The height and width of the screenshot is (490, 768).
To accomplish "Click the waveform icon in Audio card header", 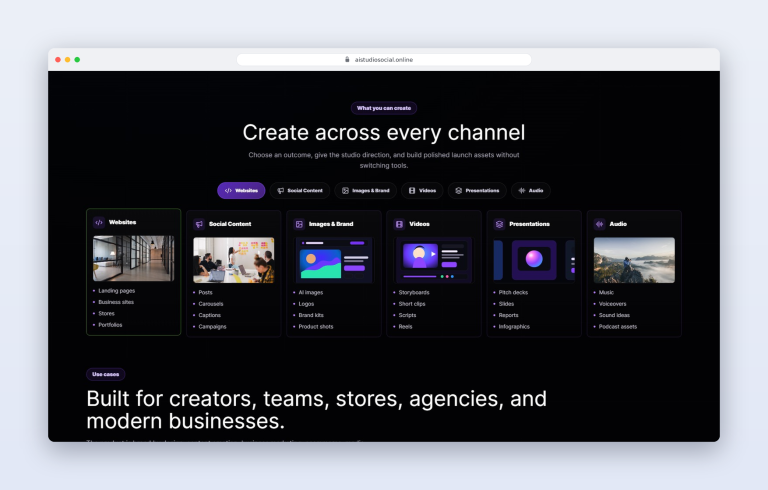I will pyautogui.click(x=600, y=224).
